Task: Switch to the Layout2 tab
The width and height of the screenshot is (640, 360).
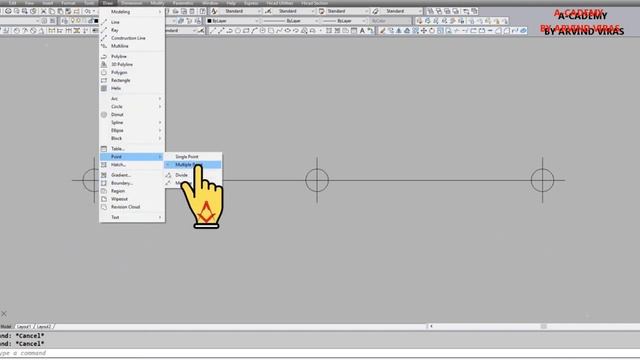Action: tap(44, 327)
